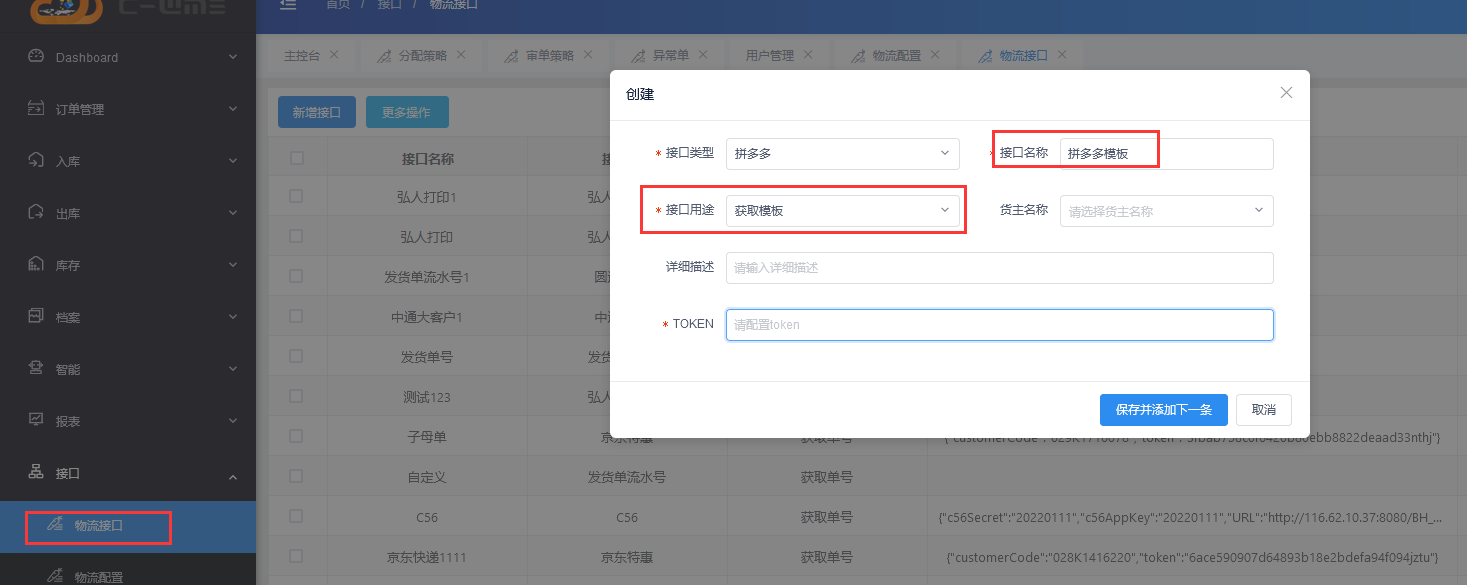Expand the Dashboard sidebar menu

click(233, 57)
